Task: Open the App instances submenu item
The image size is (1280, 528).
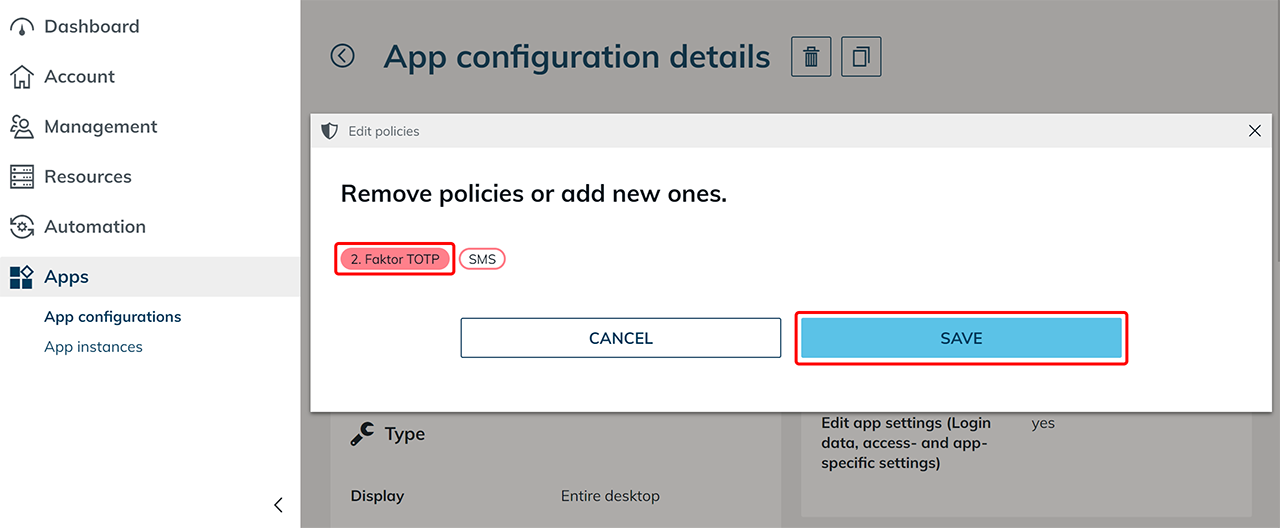Action: tap(93, 347)
